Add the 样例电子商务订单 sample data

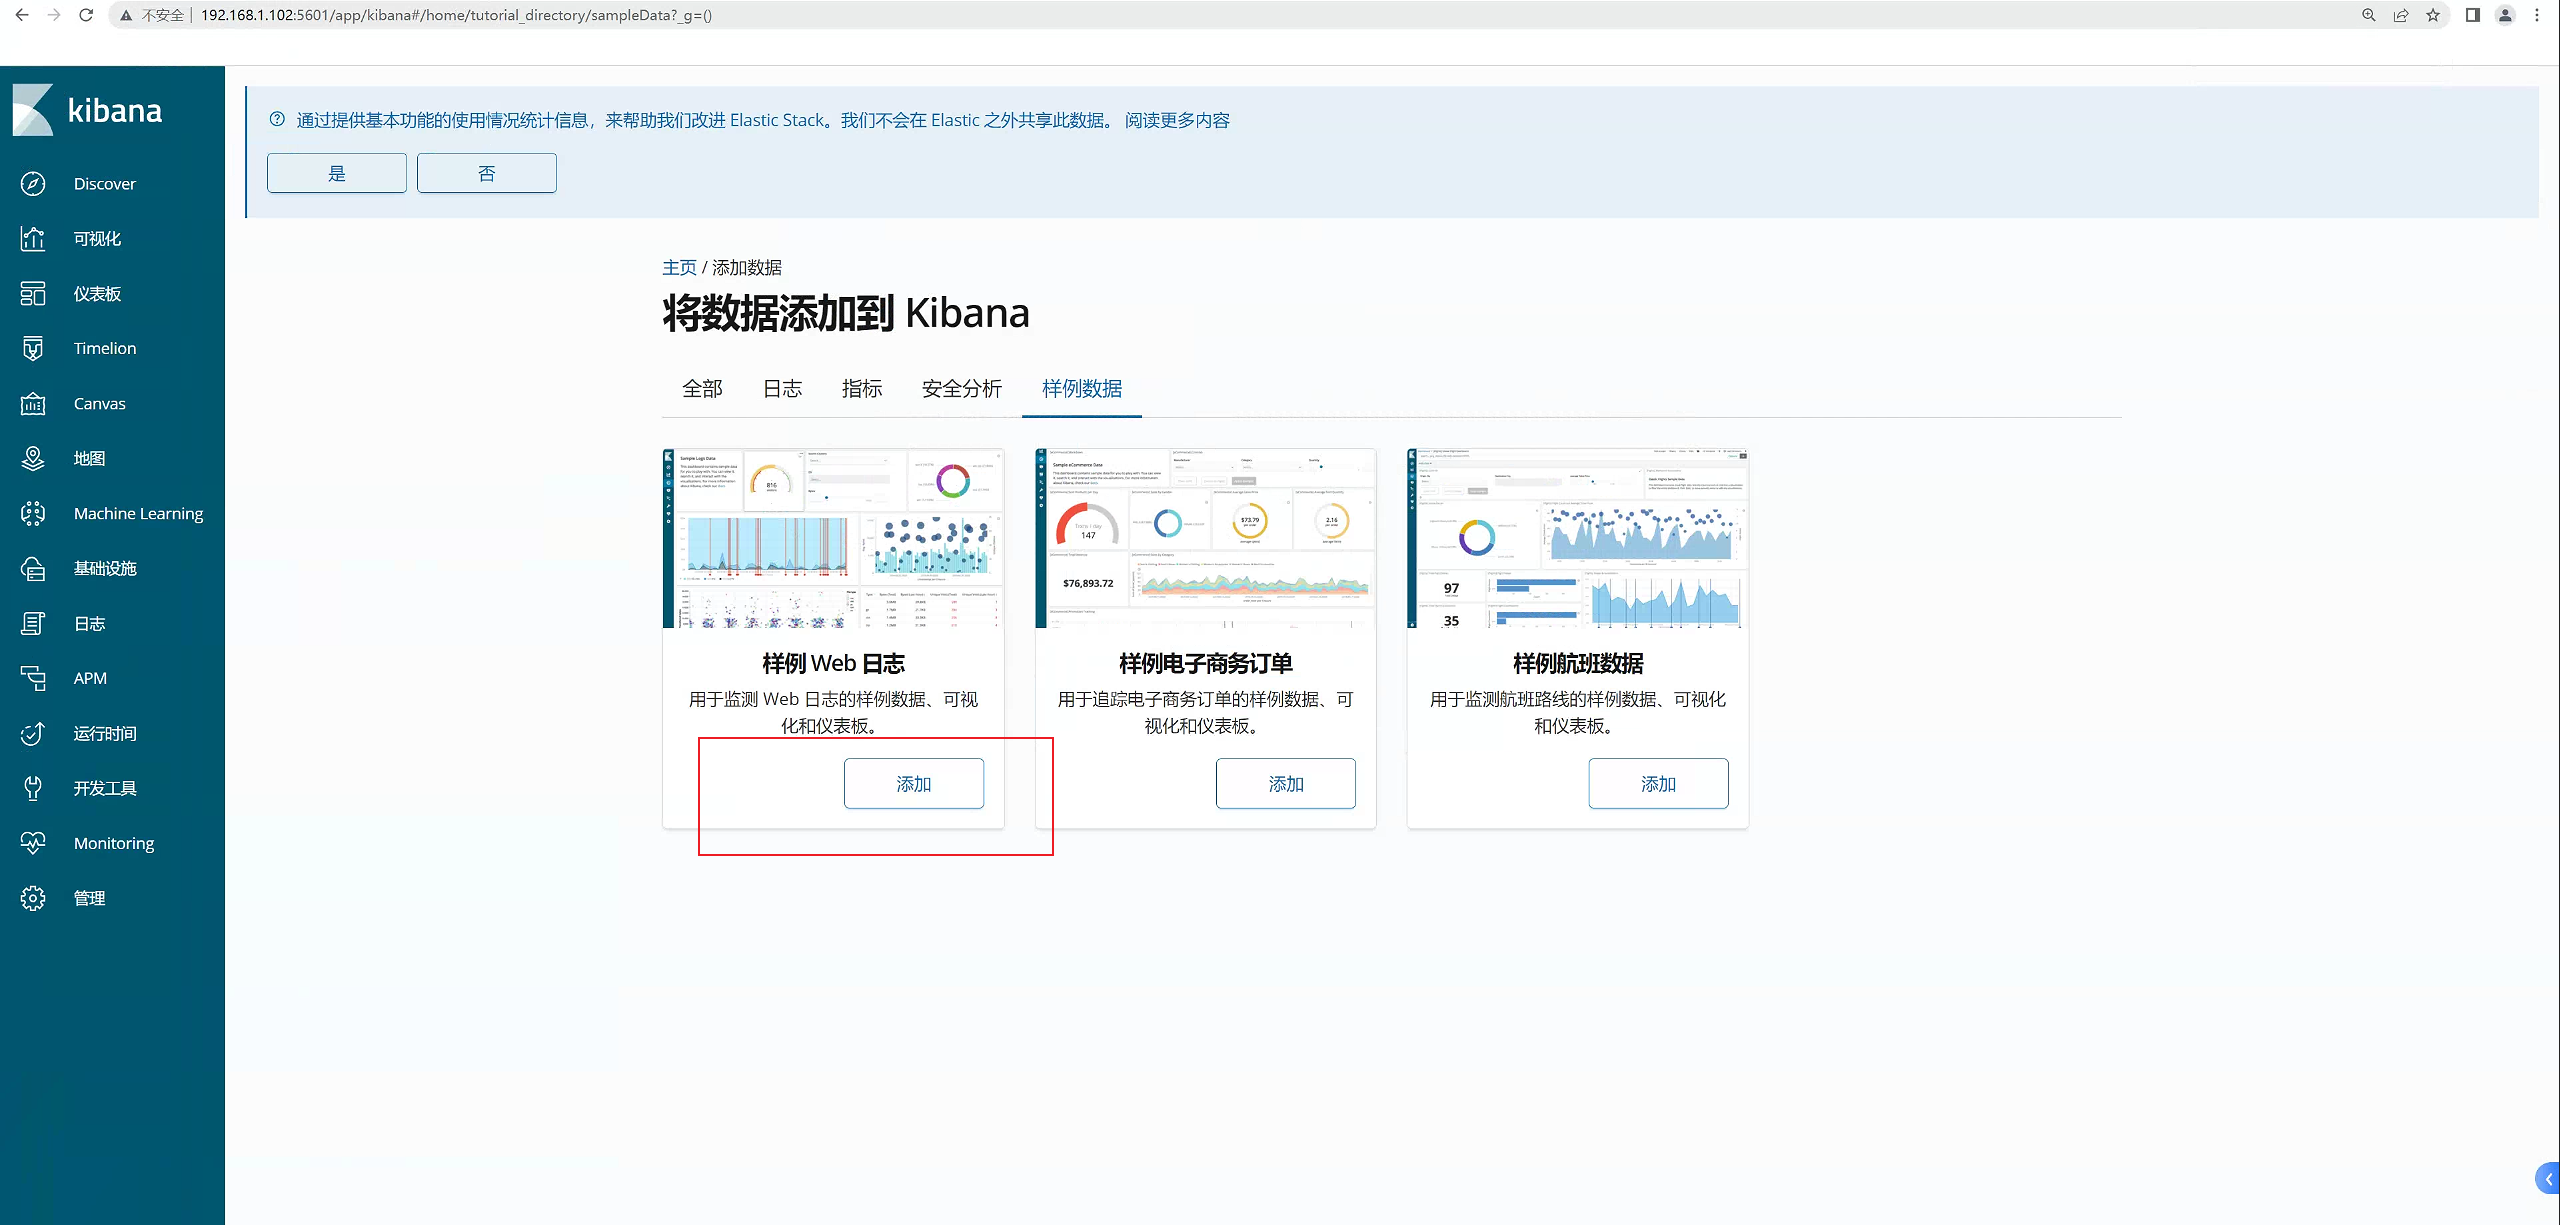(1286, 784)
